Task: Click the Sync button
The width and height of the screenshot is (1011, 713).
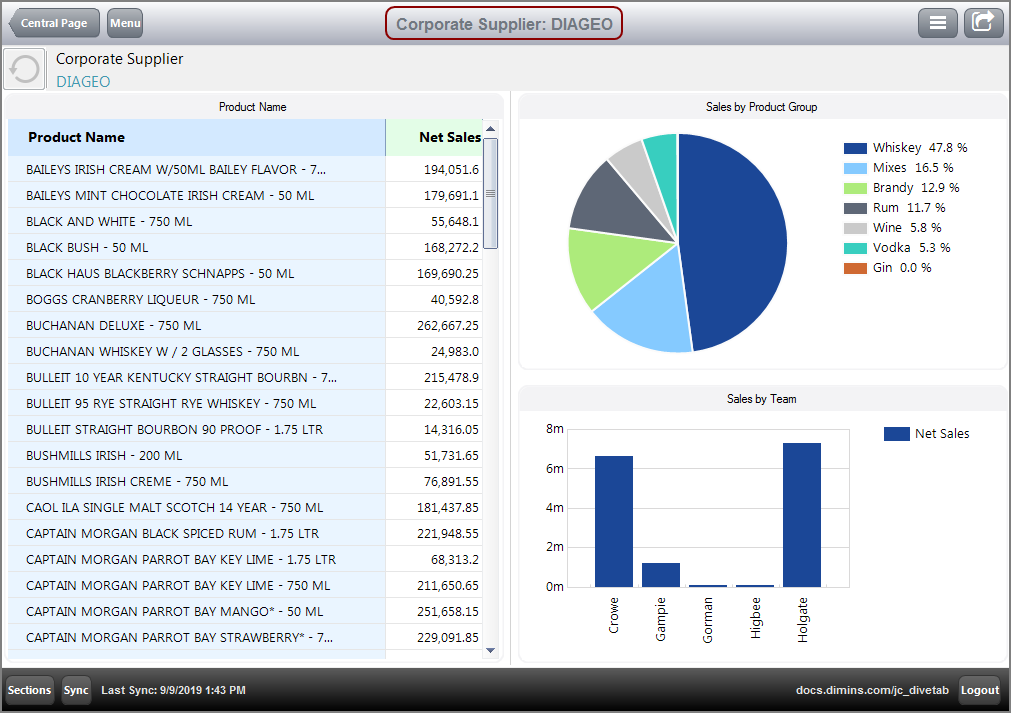Action: [76, 690]
